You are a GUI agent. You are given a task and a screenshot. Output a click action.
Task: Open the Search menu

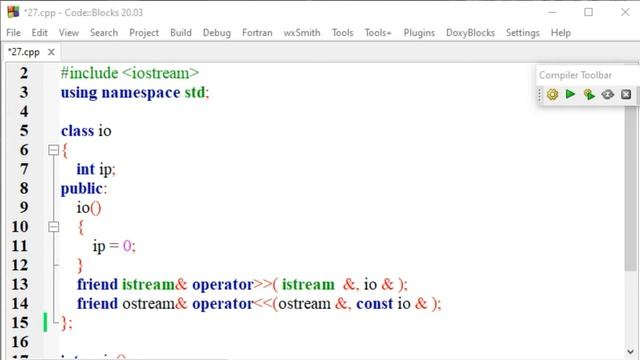[104, 33]
